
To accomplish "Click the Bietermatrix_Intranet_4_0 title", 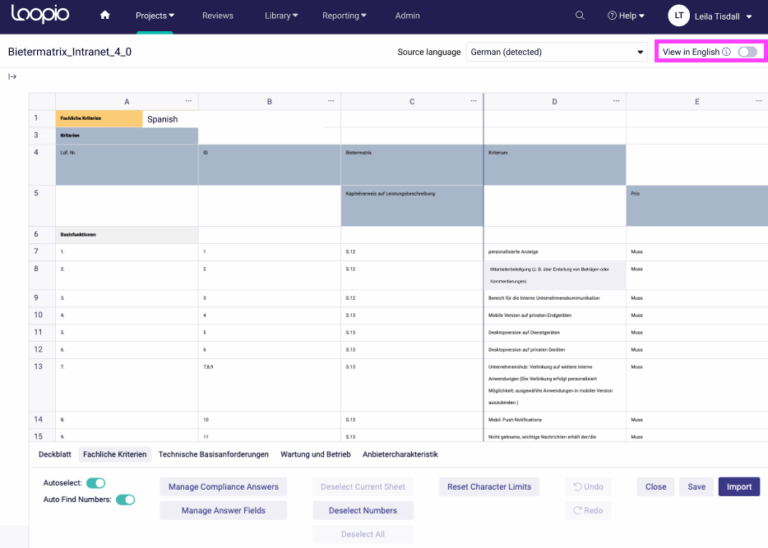I will [x=70, y=52].
